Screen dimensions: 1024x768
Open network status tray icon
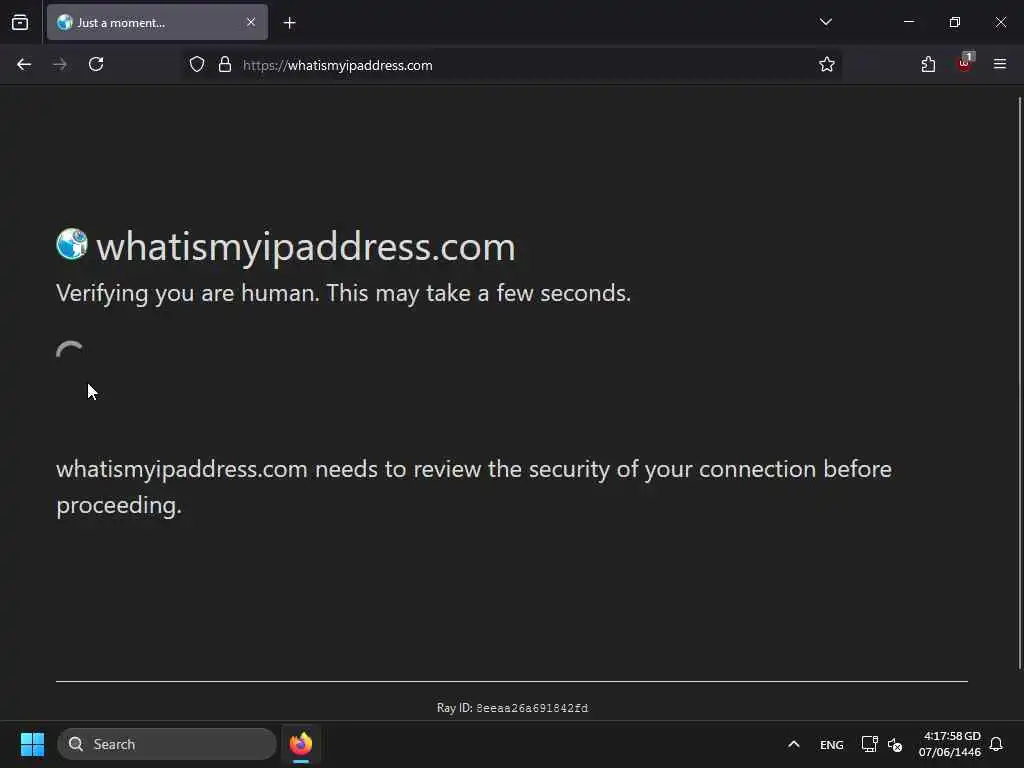pos(869,744)
